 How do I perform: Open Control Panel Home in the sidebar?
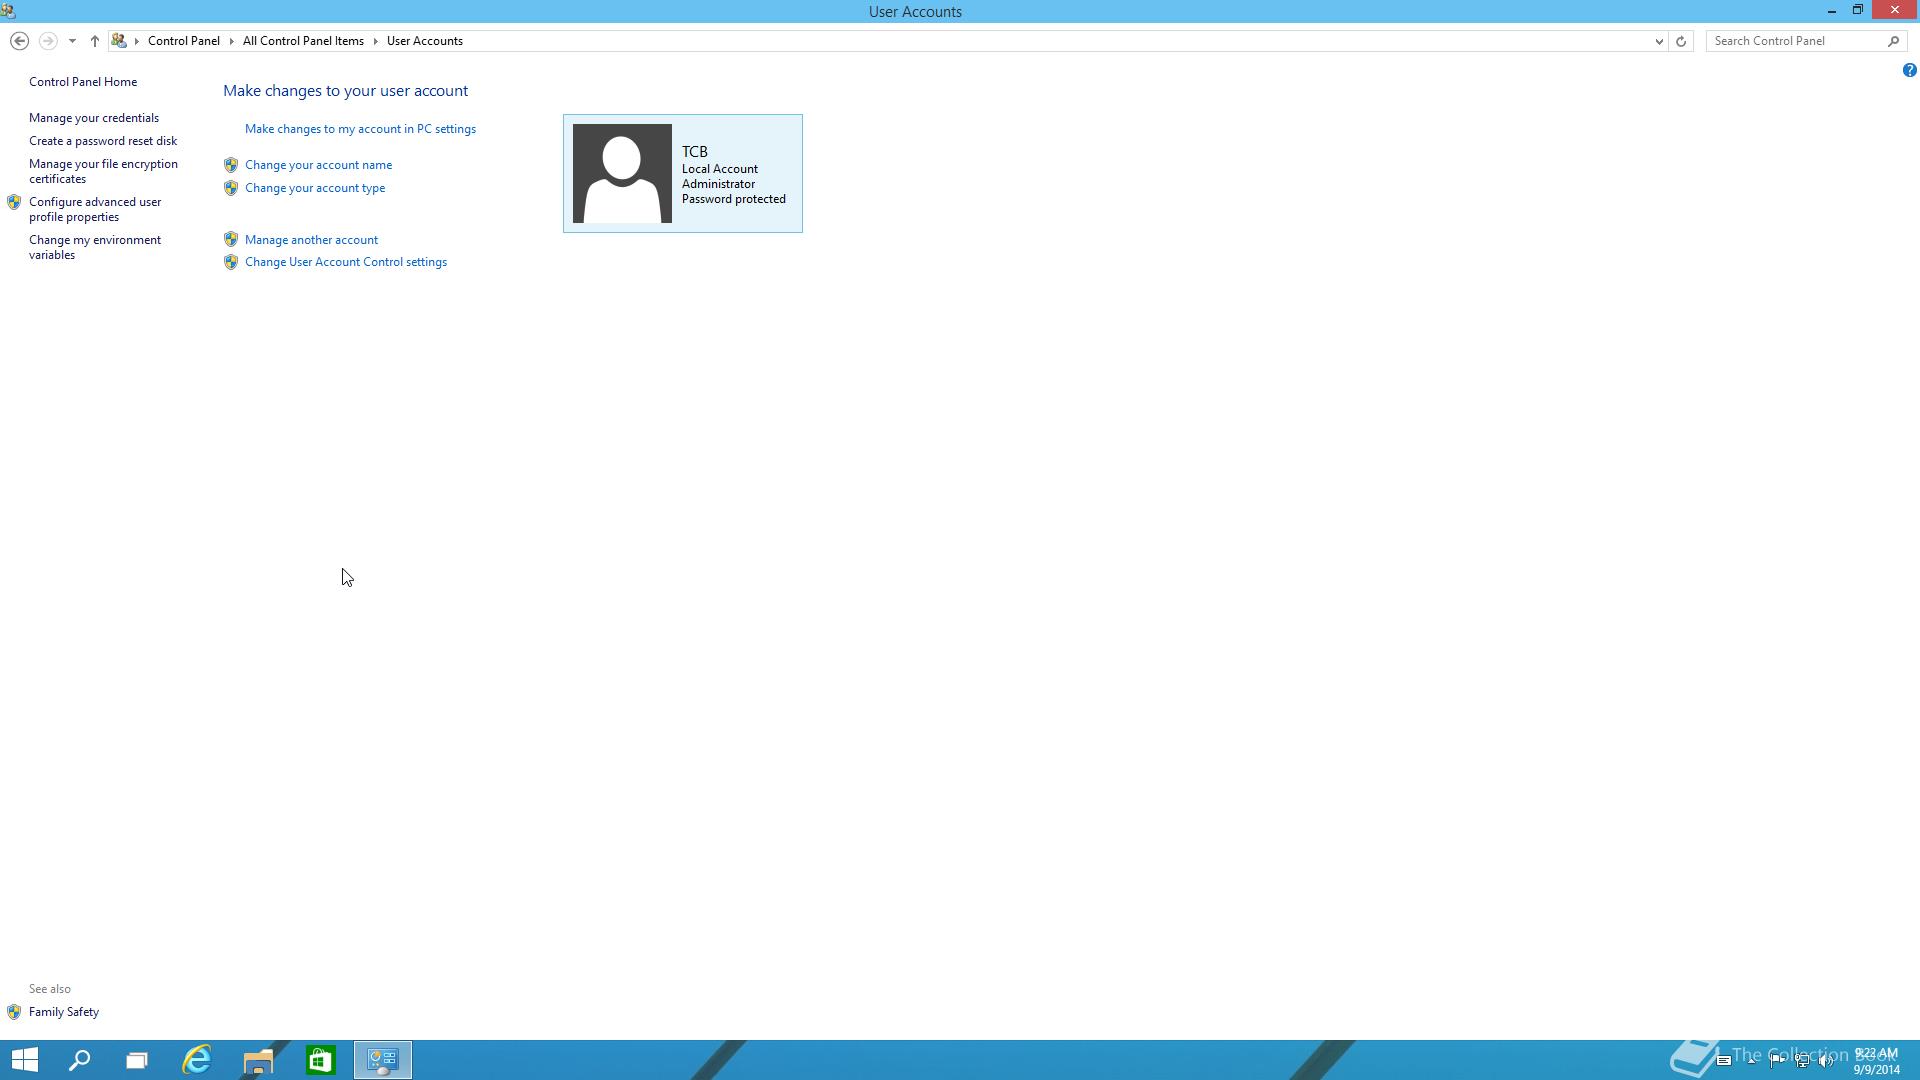coord(83,82)
